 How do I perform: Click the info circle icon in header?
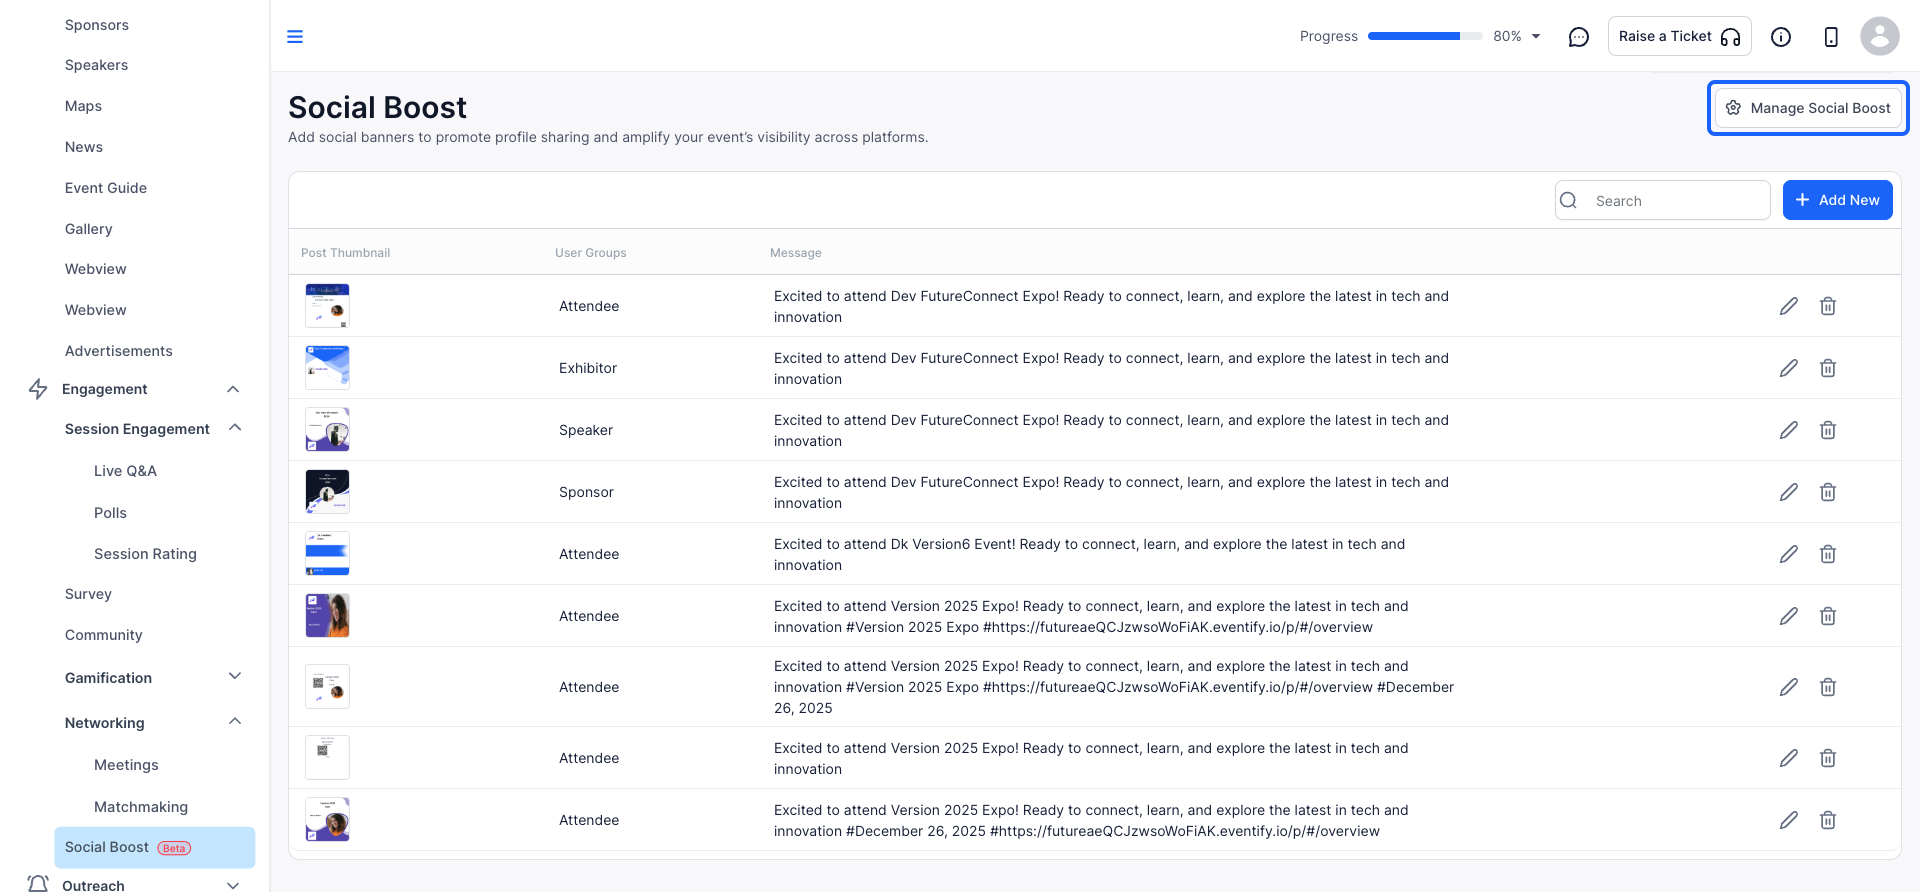click(1781, 37)
